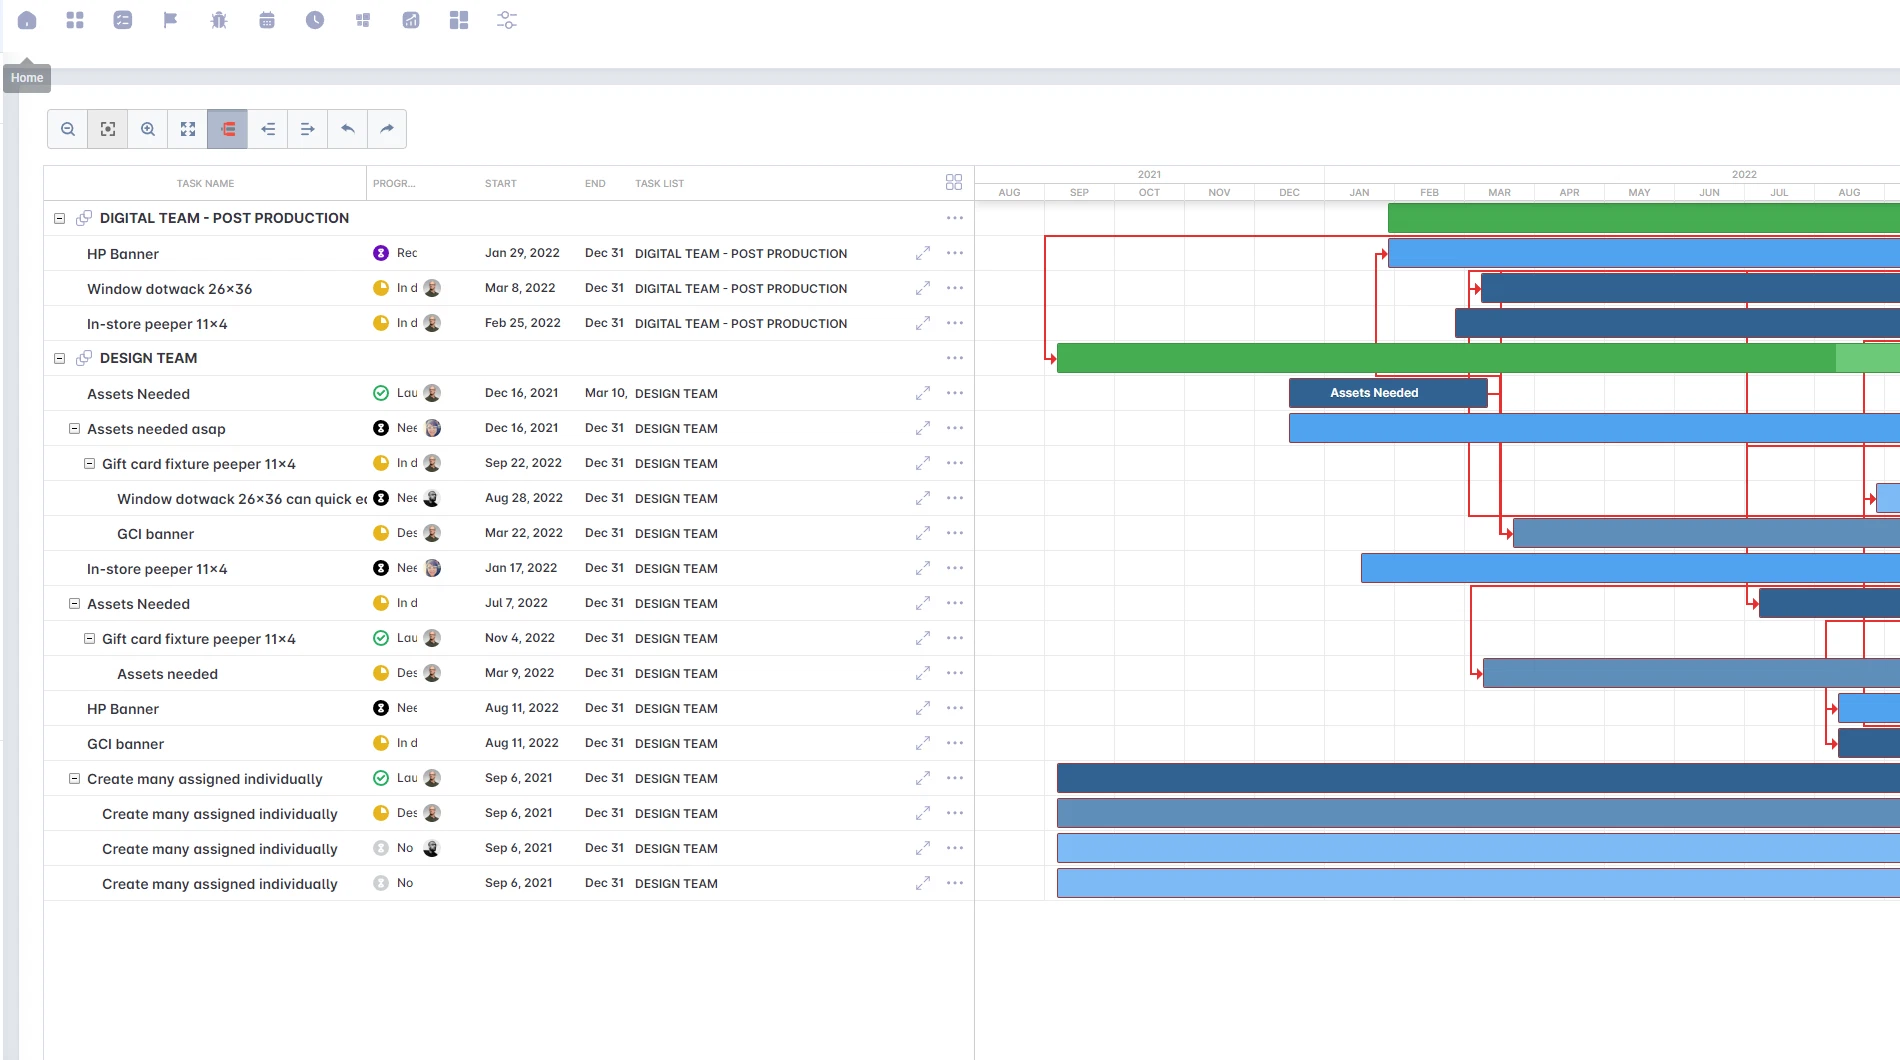The width and height of the screenshot is (1900, 1060).
Task: Open the three-dot menu on DESIGN TEAM row
Action: click(x=954, y=358)
